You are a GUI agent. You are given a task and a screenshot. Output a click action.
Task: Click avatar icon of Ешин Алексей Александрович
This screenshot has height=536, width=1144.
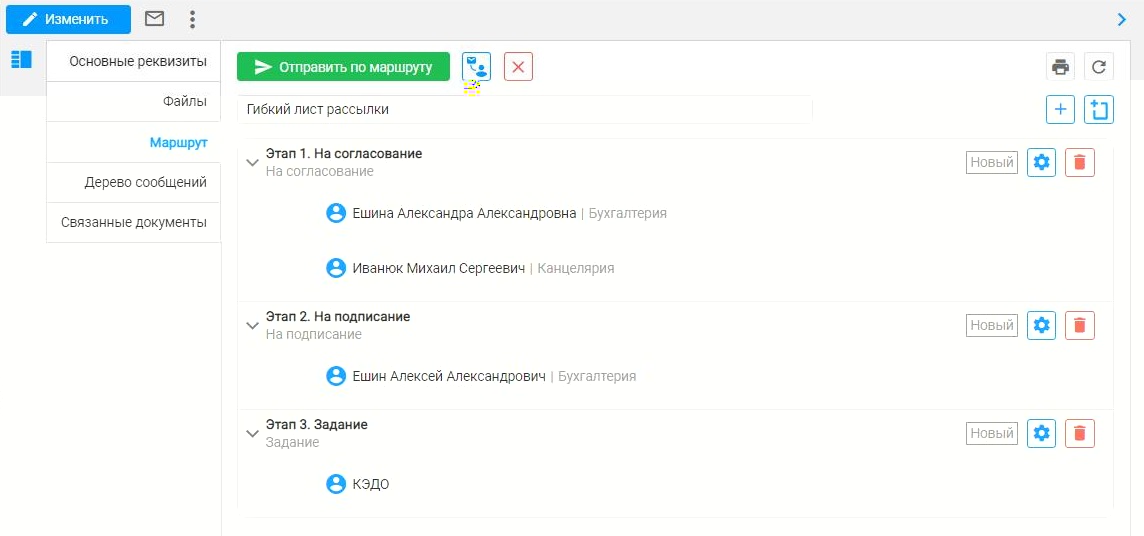[336, 376]
